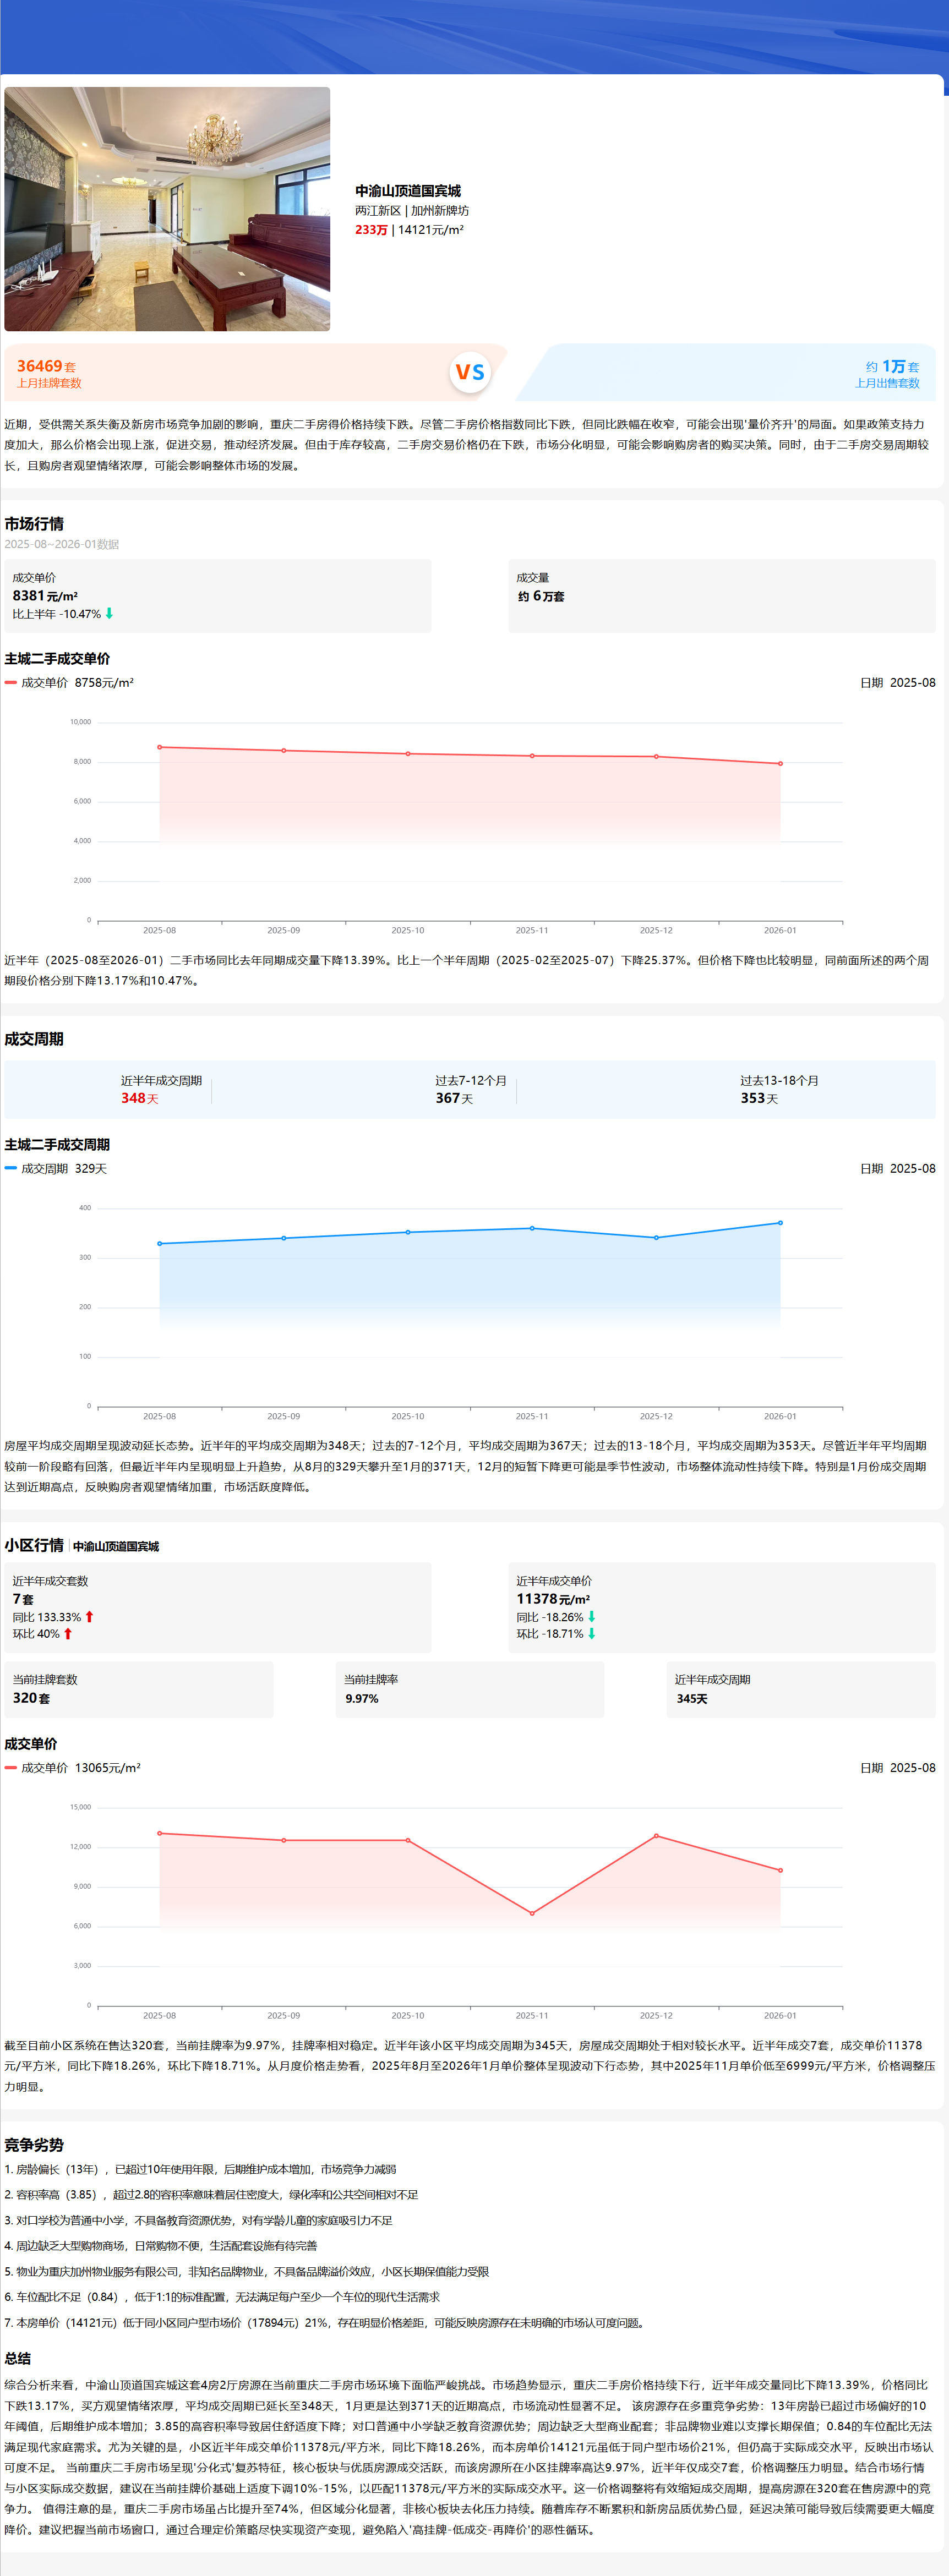Click the 2026-01 point on the cycle chart
The width and height of the screenshot is (949, 2576).
[780, 1223]
